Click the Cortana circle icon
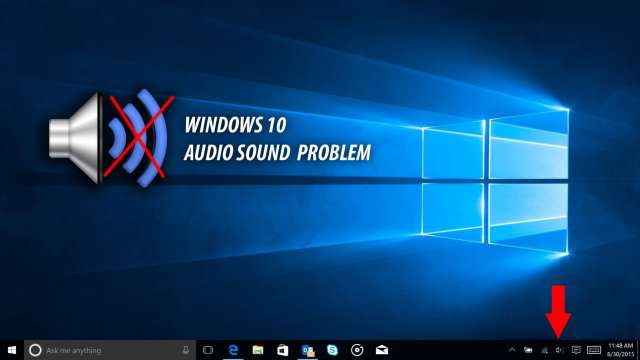The image size is (640, 360). 35,350
